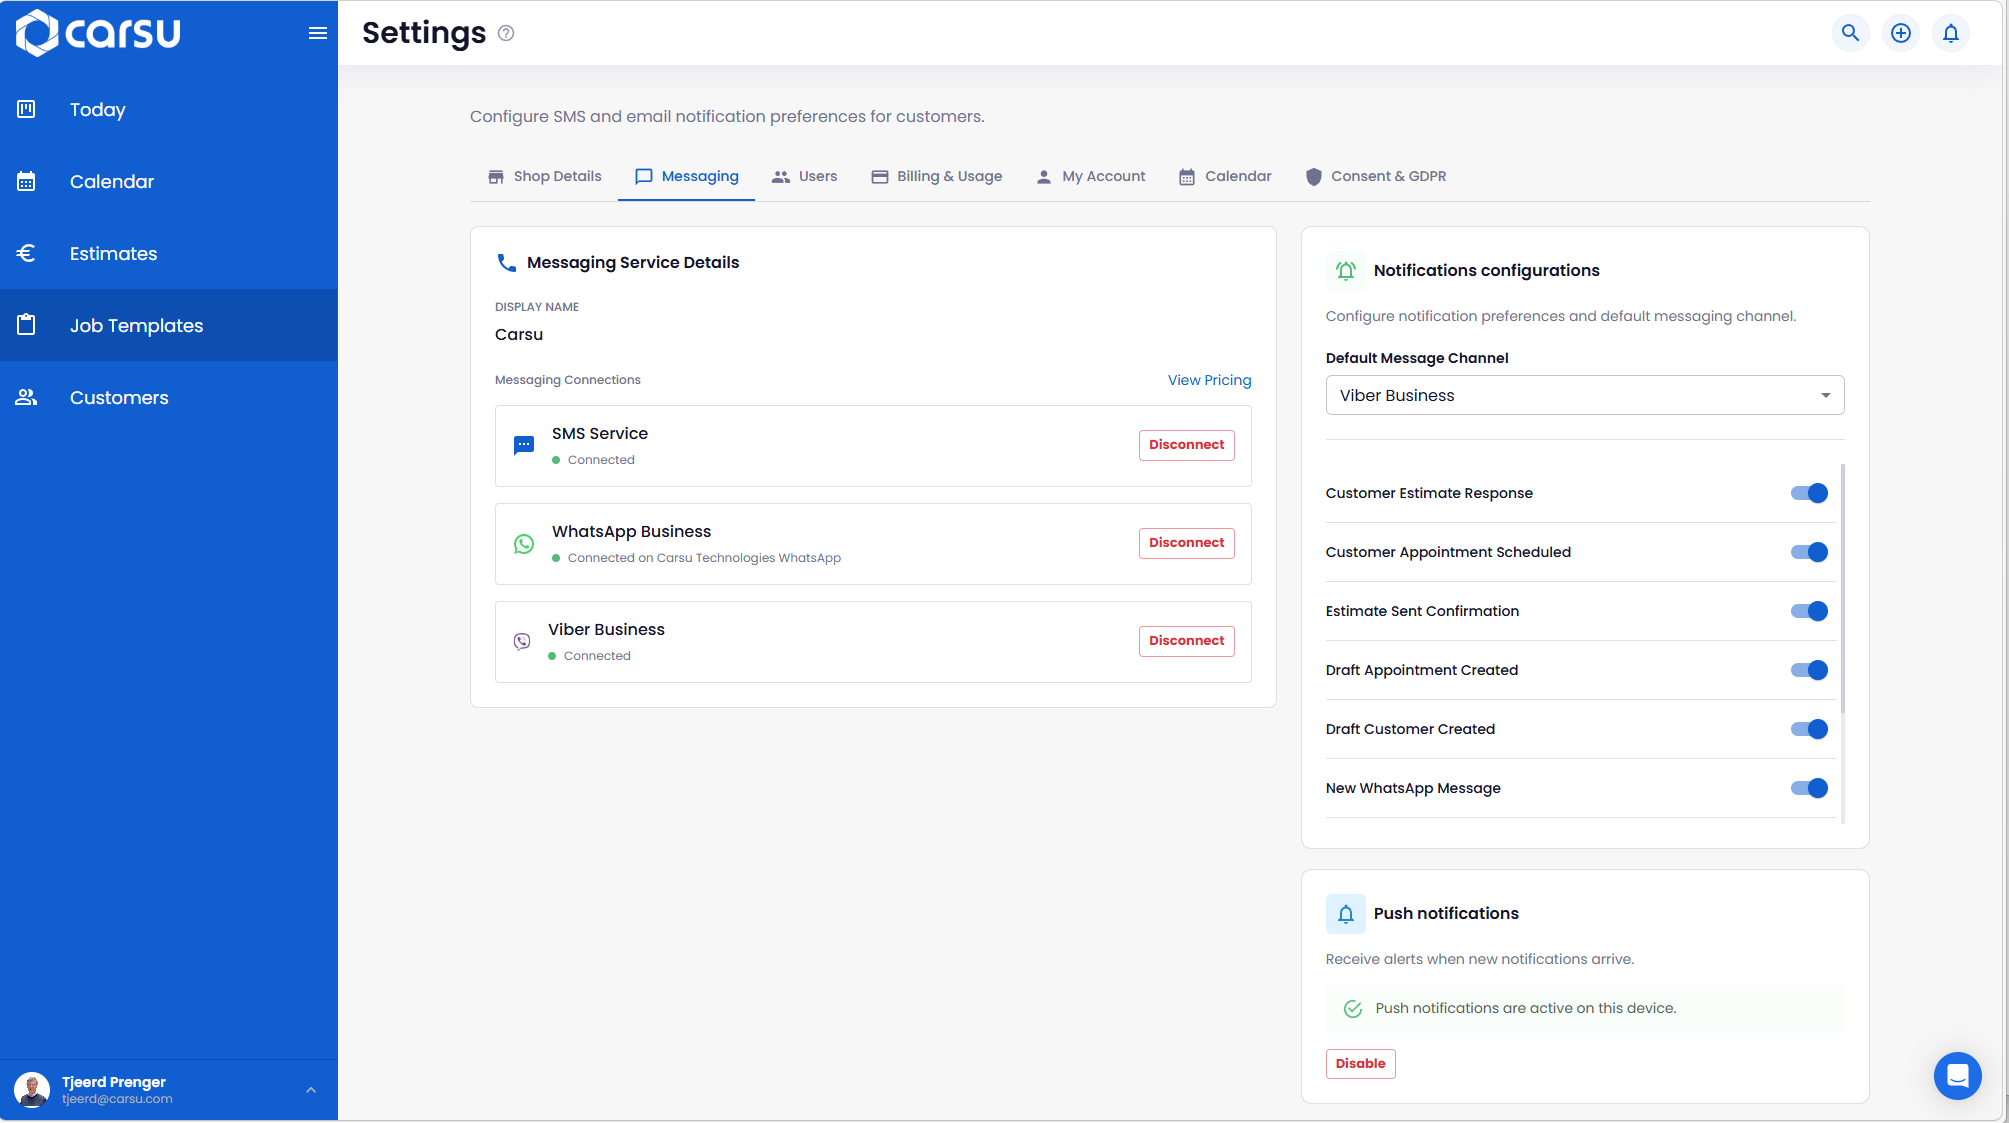This screenshot has width=2009, height=1123.
Task: Click the add (plus) icon in the header
Action: pos(1900,32)
